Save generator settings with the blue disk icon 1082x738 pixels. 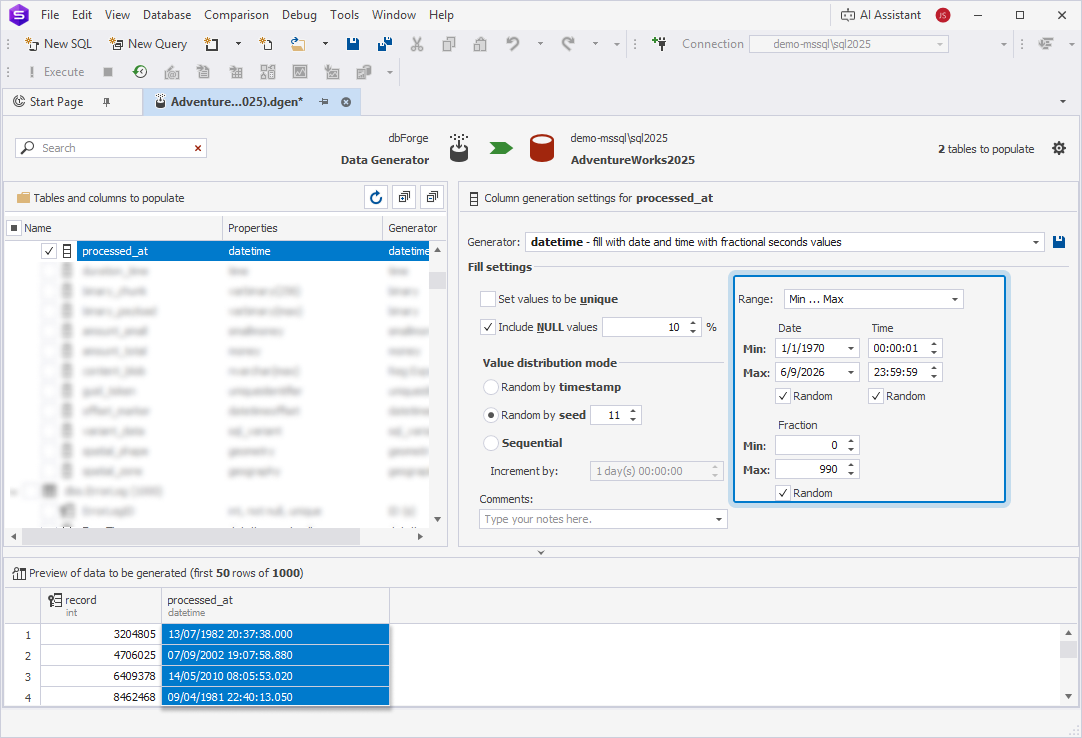[x=1059, y=242]
